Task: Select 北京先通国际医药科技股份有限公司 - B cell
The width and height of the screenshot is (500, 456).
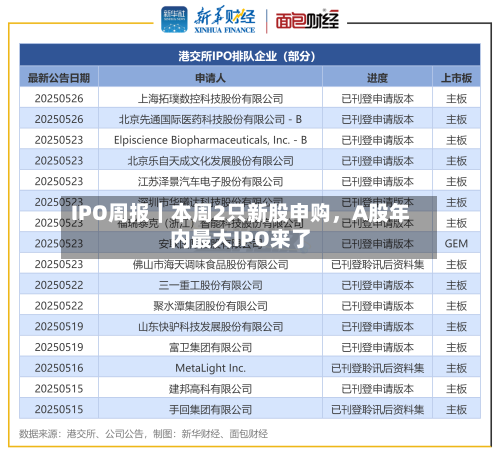Action: (x=210, y=119)
